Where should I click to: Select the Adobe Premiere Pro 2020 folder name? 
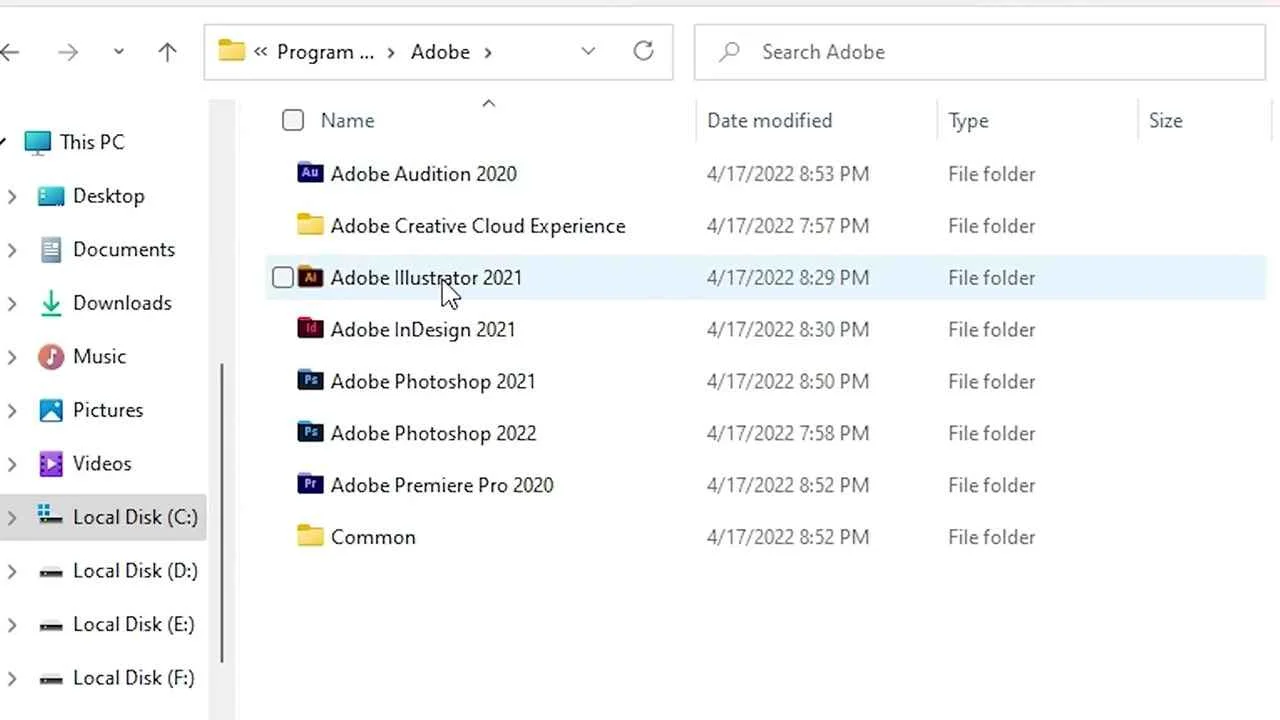(442, 485)
